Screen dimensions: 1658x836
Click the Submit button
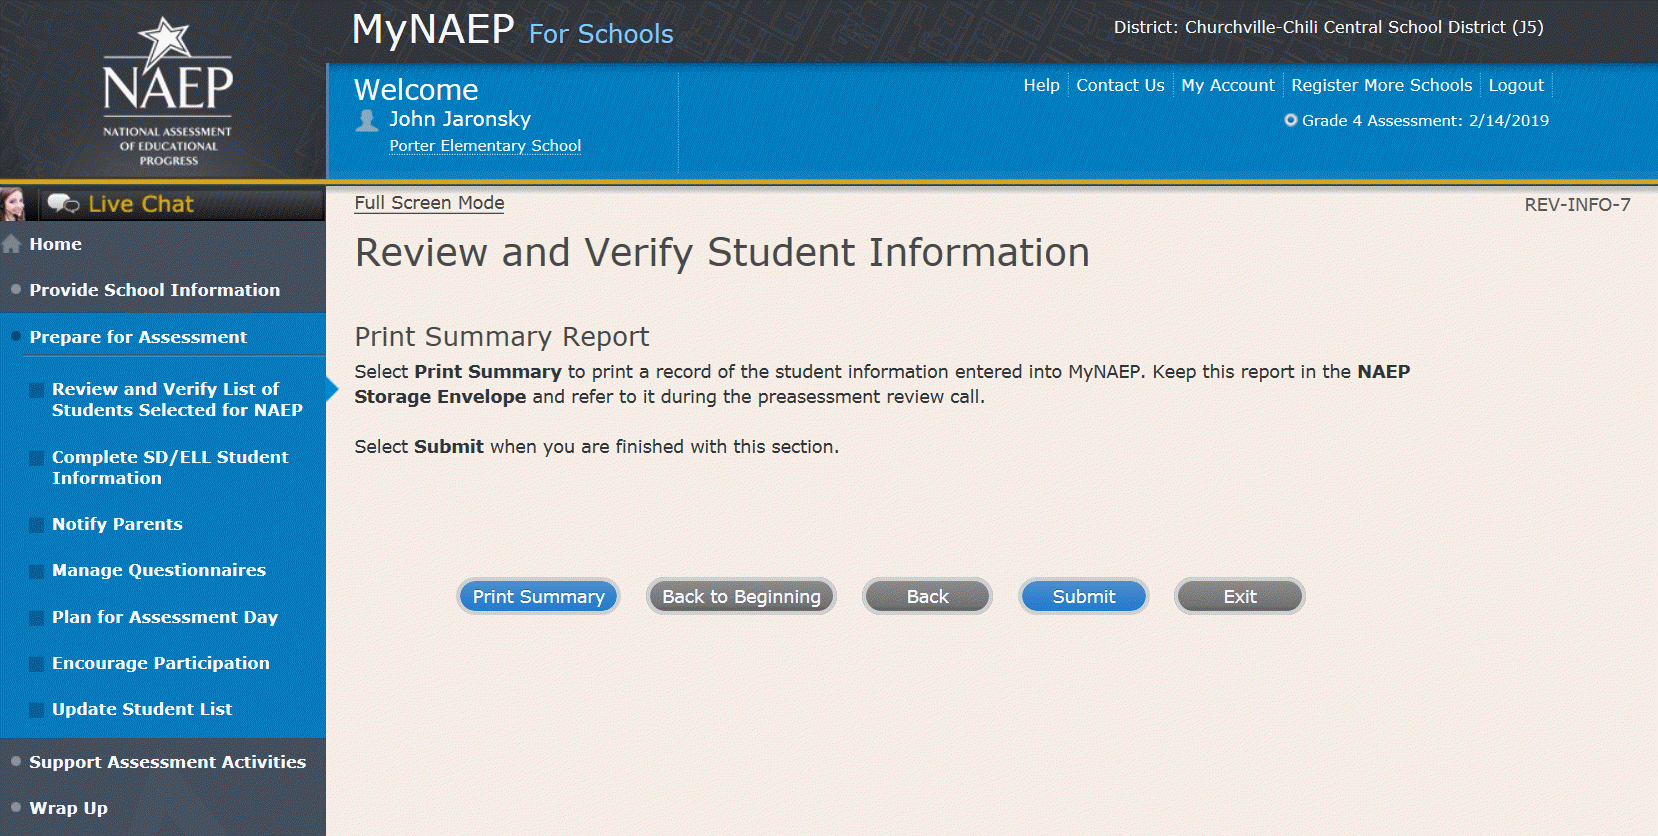[x=1083, y=597]
